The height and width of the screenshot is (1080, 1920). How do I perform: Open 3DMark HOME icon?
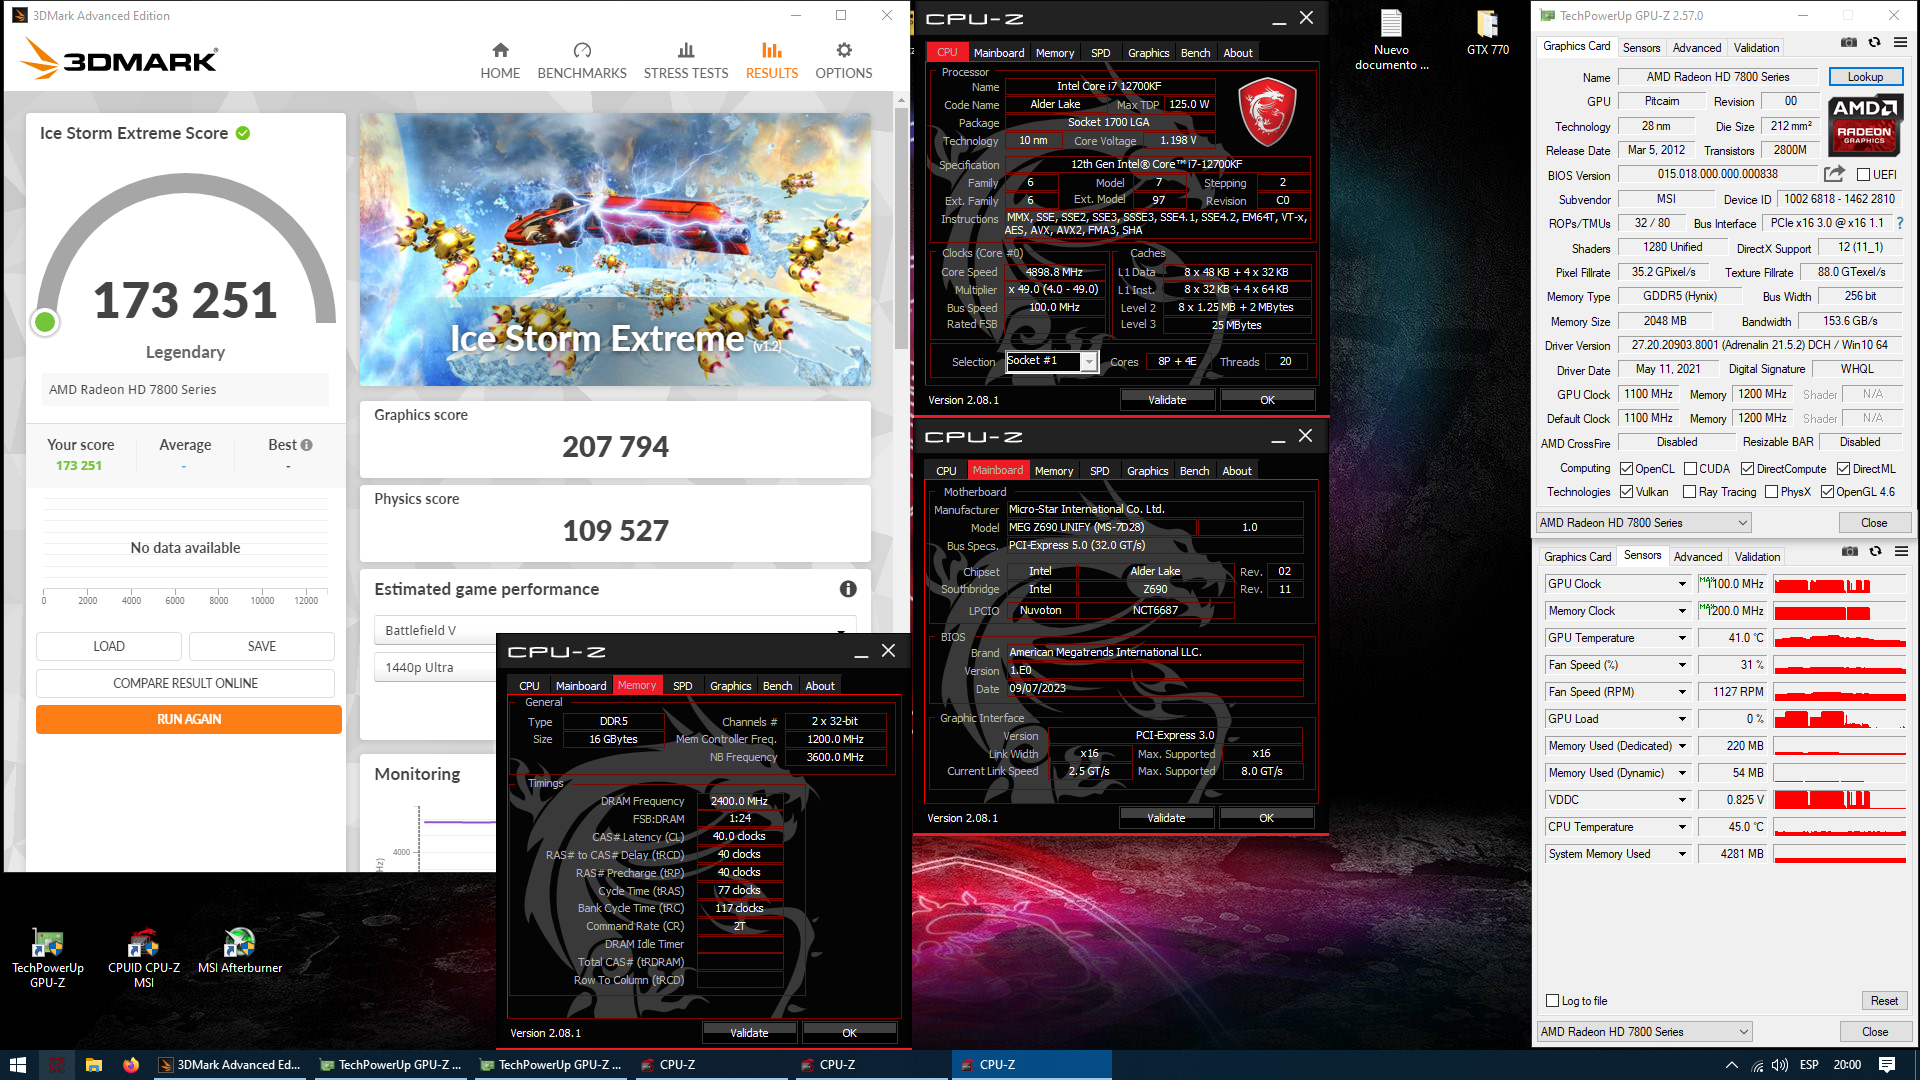[x=500, y=50]
